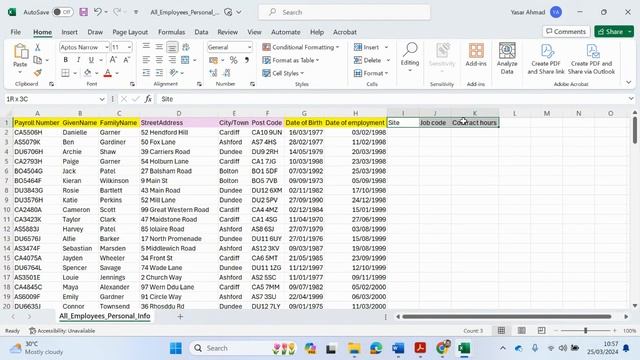640x360 pixels.
Task: Toggle the AutoSave switch
Action: pos(62,12)
